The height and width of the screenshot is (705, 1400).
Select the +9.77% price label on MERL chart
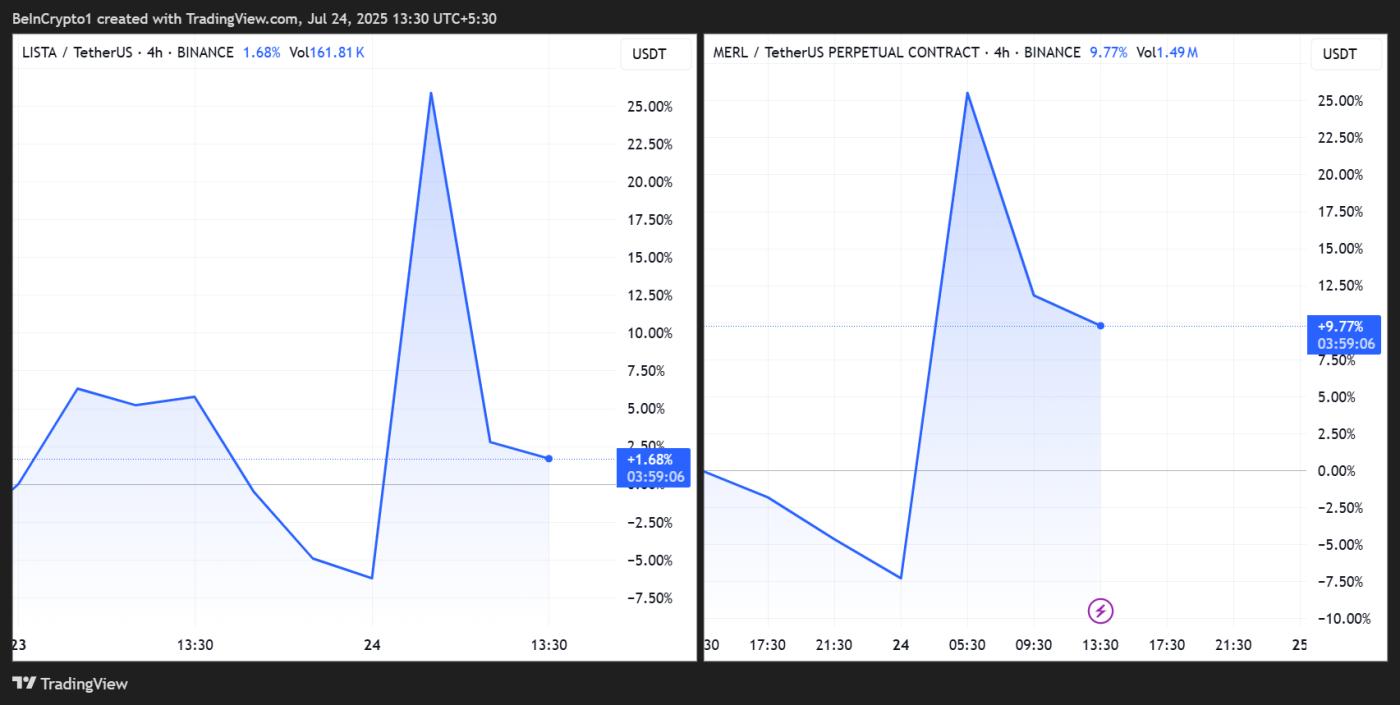point(1345,335)
